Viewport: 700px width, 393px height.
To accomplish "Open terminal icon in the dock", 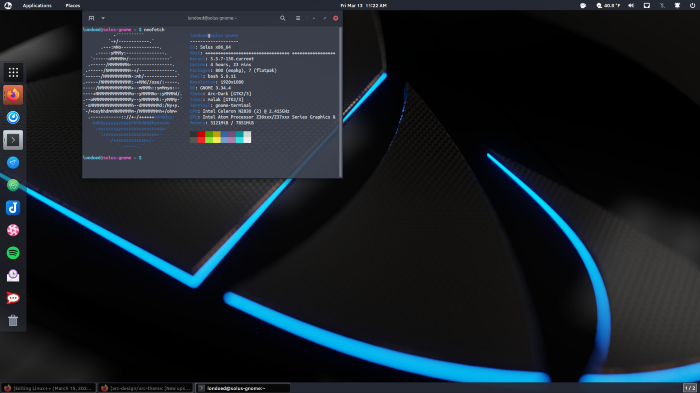I will (13, 140).
